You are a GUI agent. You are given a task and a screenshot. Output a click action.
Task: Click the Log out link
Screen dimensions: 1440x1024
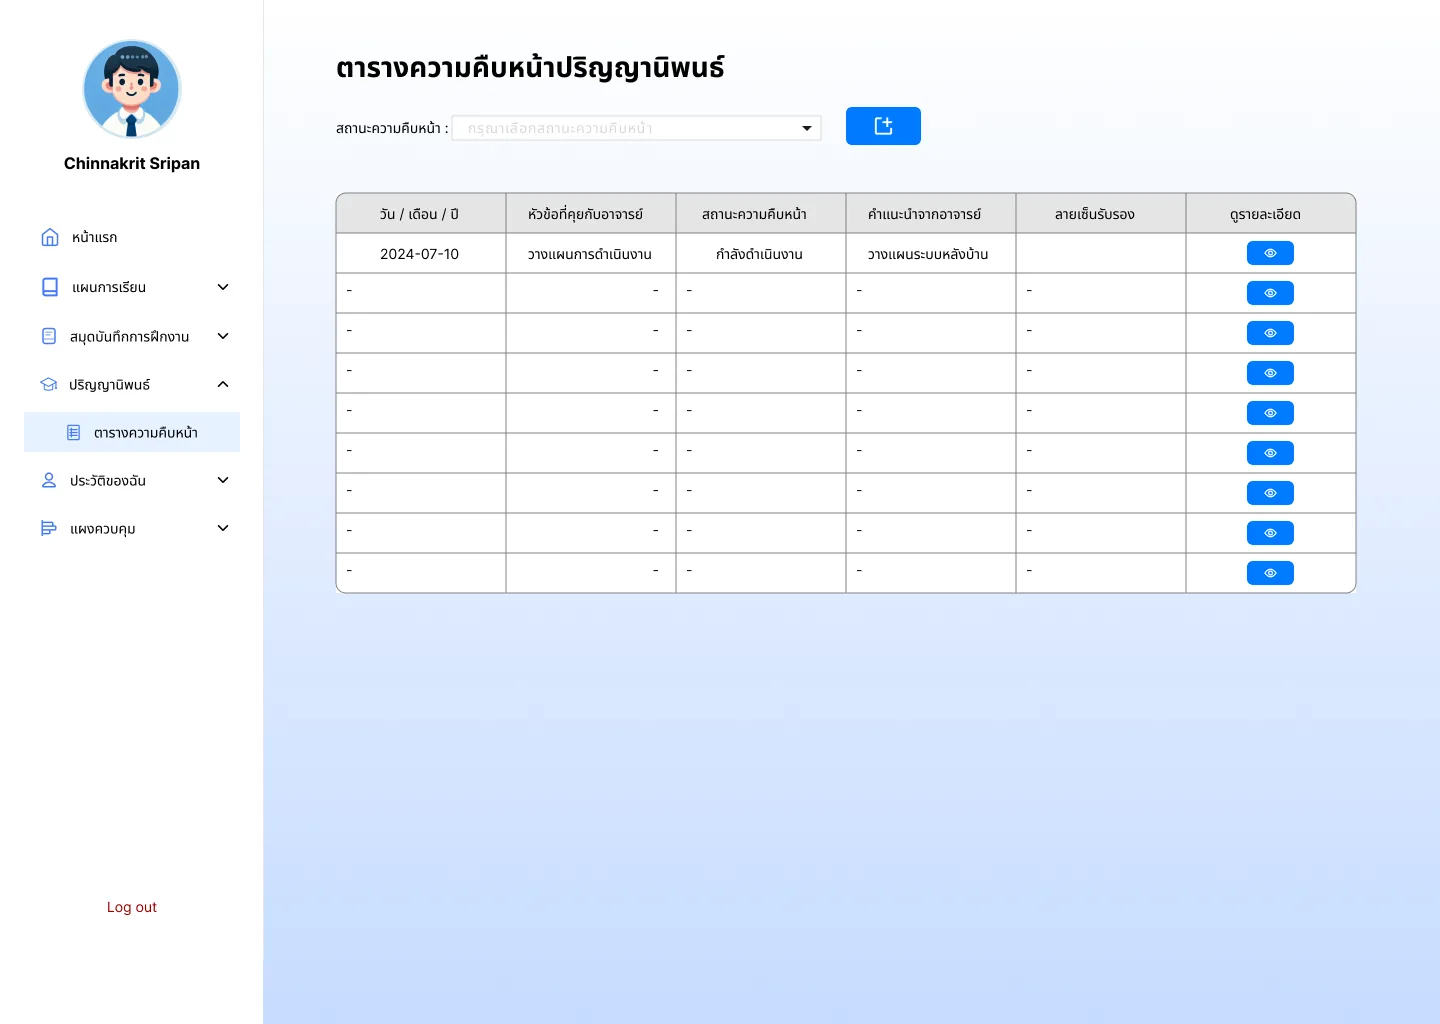click(132, 907)
